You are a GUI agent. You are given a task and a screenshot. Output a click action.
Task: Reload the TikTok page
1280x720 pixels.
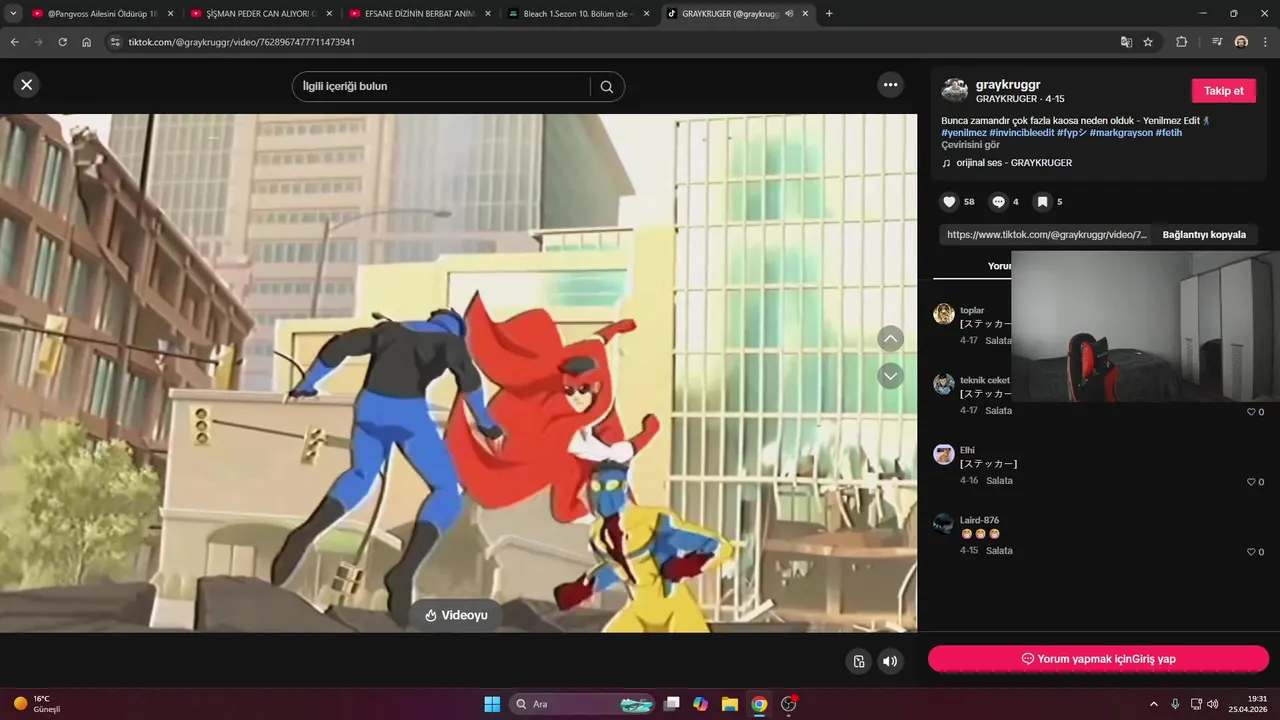(63, 42)
